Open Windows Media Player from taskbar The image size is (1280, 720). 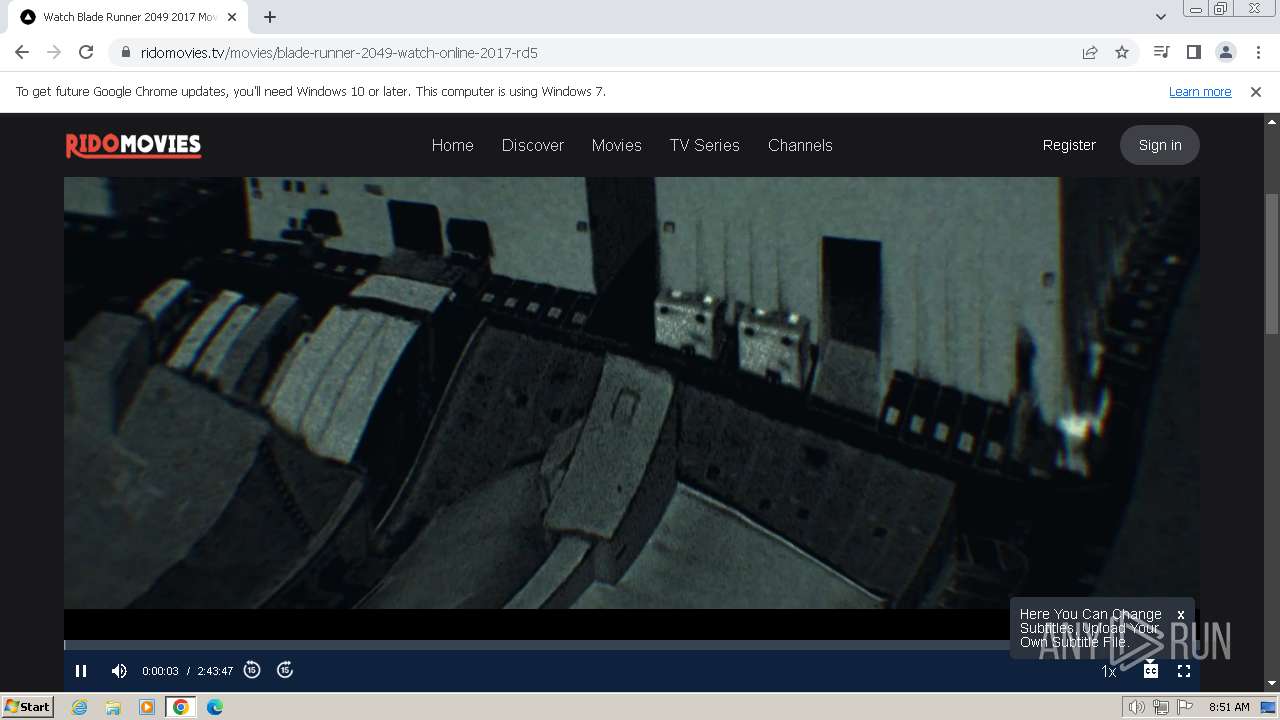(147, 707)
